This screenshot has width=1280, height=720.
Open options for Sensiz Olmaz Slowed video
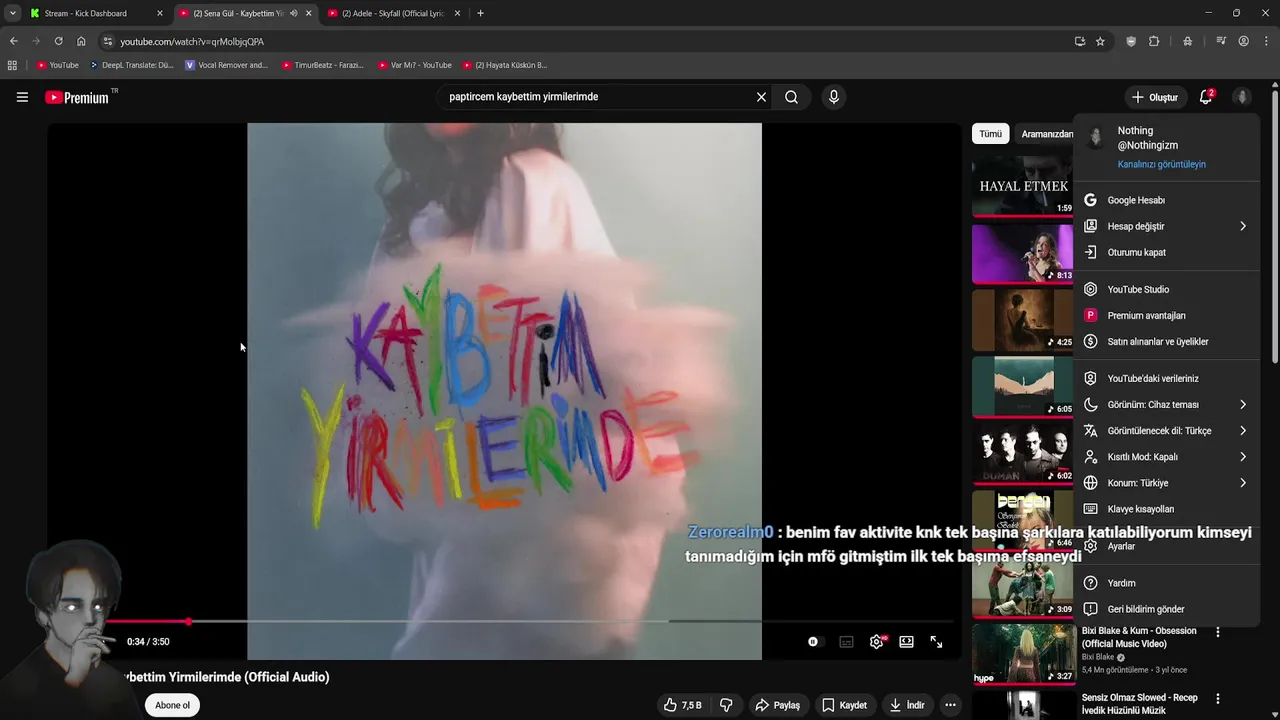coord(1217,698)
